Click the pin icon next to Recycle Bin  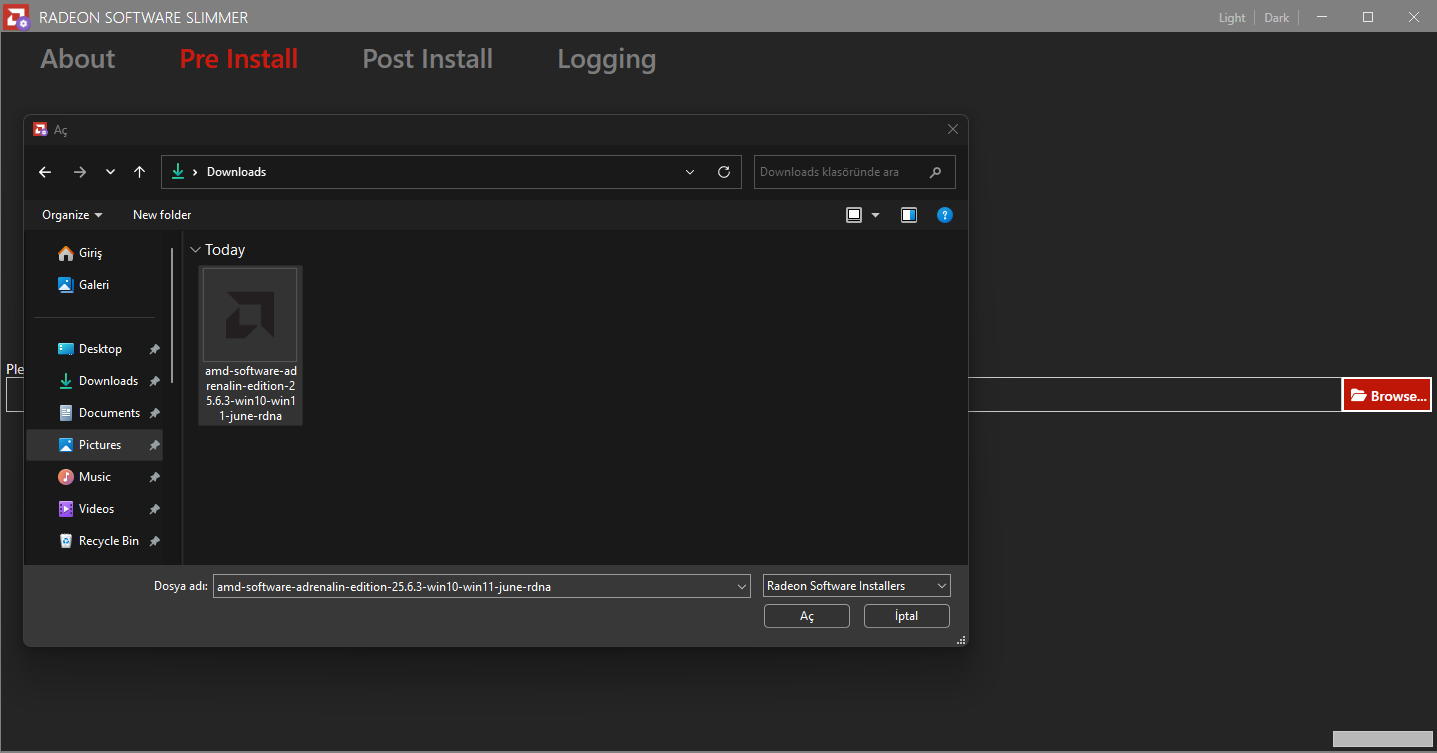[154, 541]
